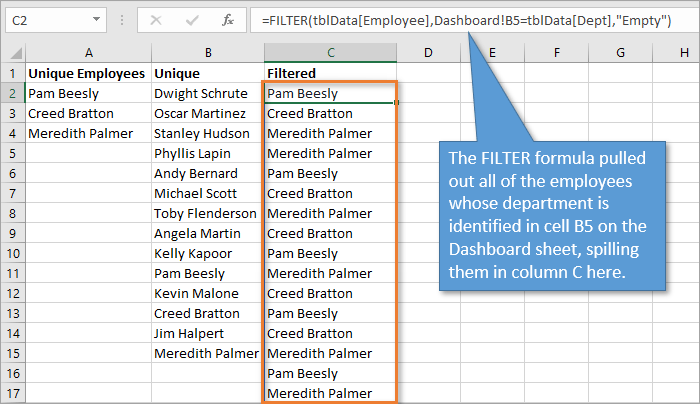The width and height of the screenshot is (700, 404).
Task: Open the Name Box dropdown arrow
Action: [x=95, y=19]
